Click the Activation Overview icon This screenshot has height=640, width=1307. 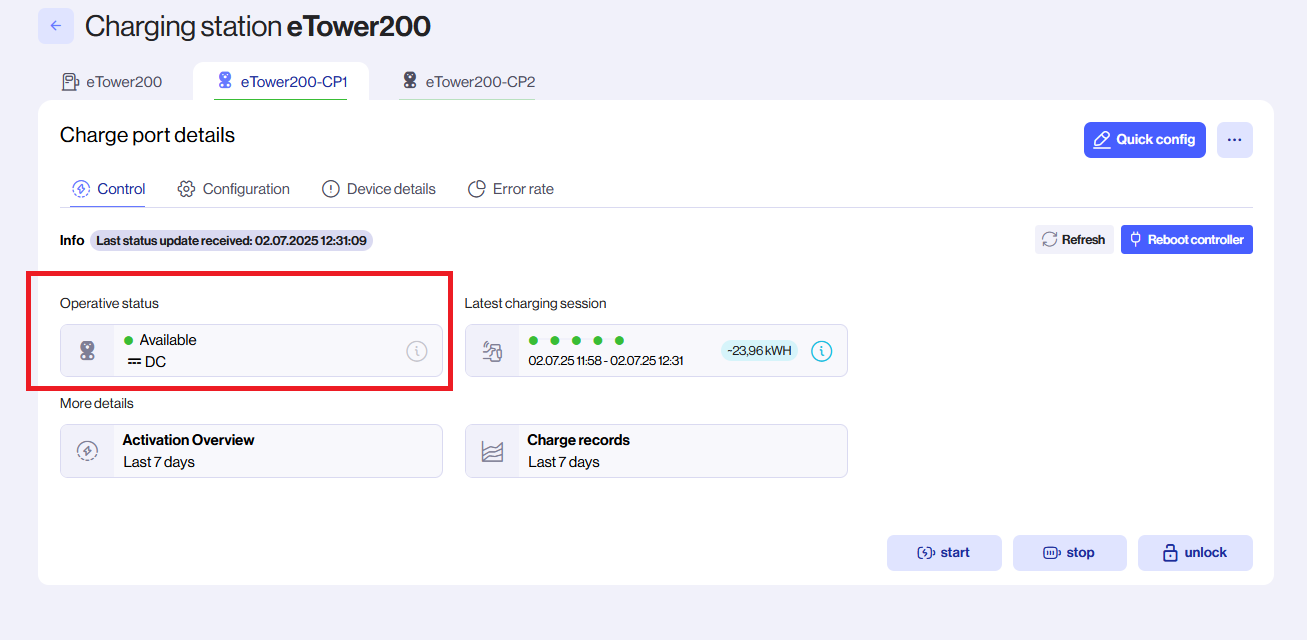pos(87,451)
